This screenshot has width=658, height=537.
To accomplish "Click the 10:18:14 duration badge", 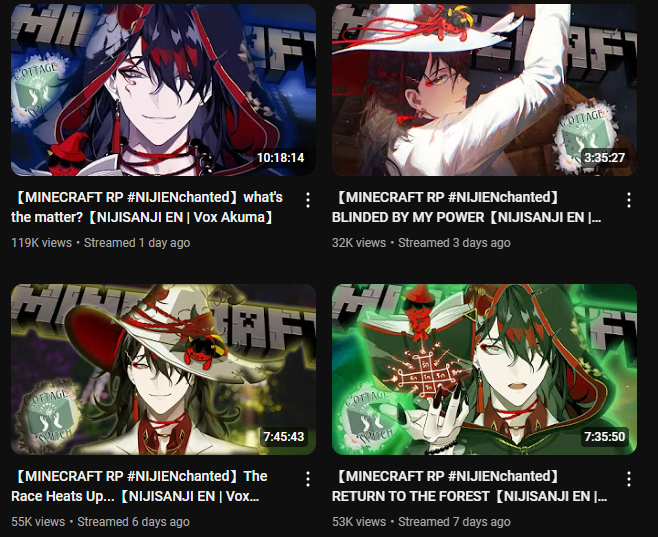I will click(280, 158).
